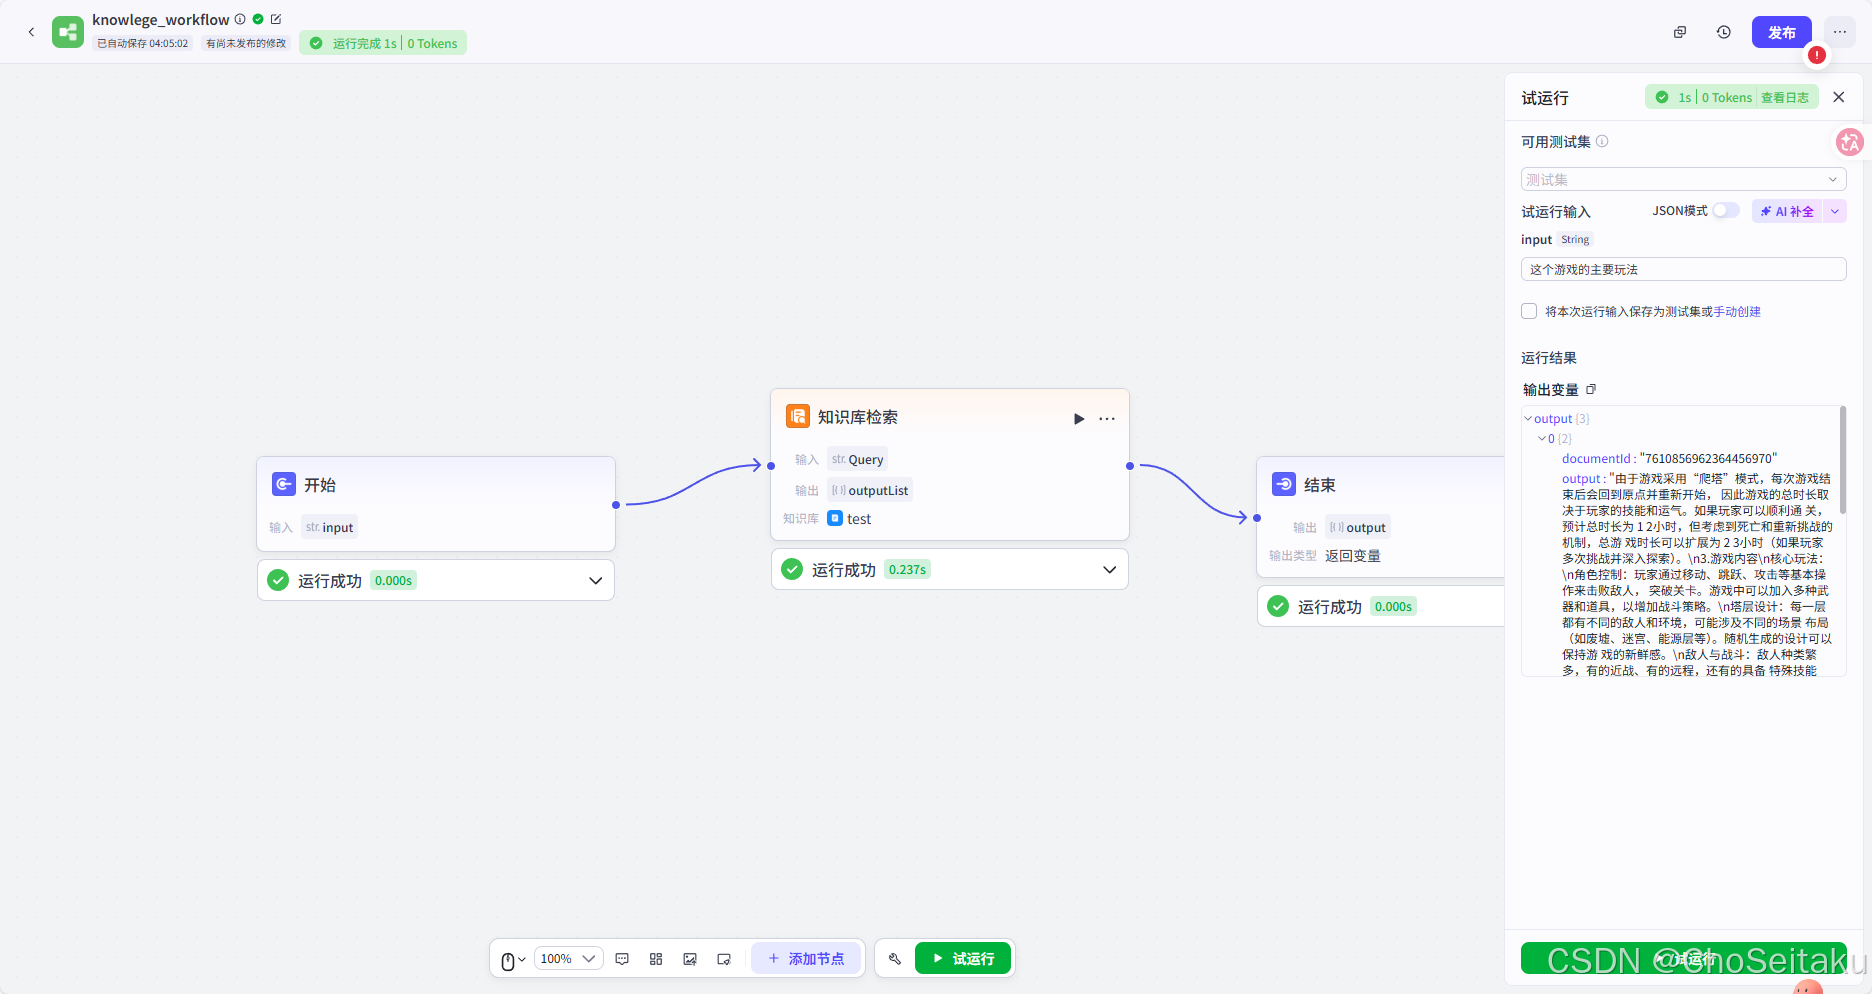Open the mouse interaction mode dropdown
The width and height of the screenshot is (1872, 994).
(x=513, y=960)
